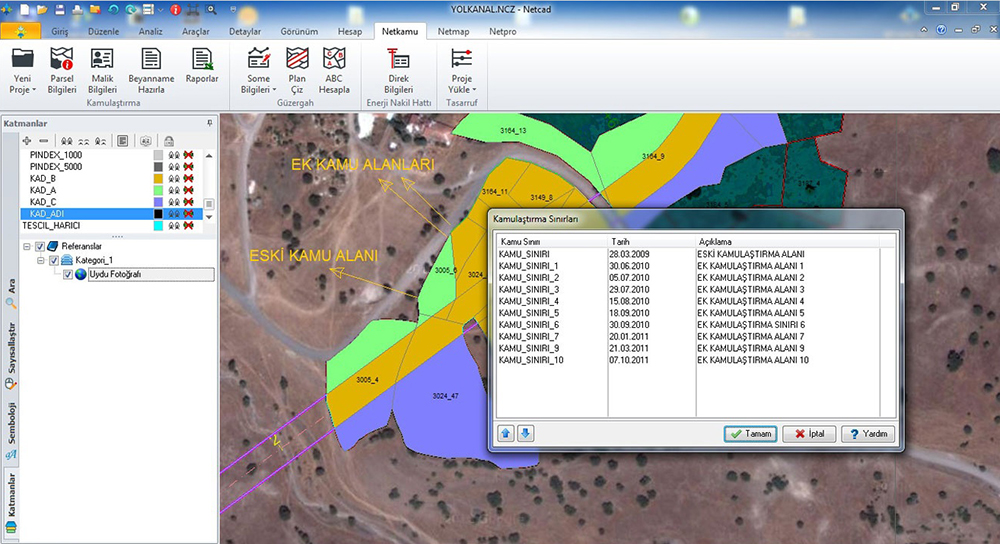
Task: Open Parsel Bilgileri from the ribbon
Action: click(x=62, y=66)
